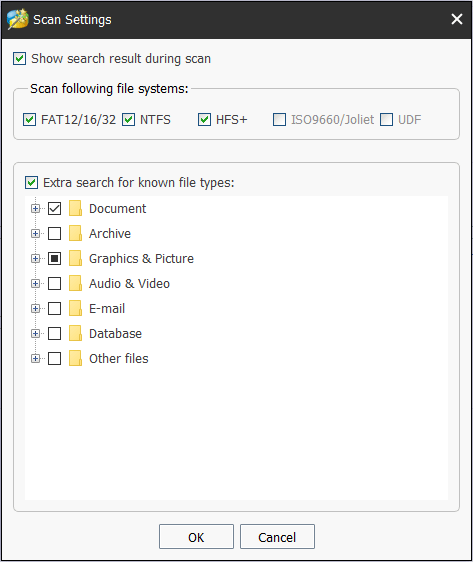Click the Scan Settings wizard icon in title bar

pyautogui.click(x=18, y=19)
